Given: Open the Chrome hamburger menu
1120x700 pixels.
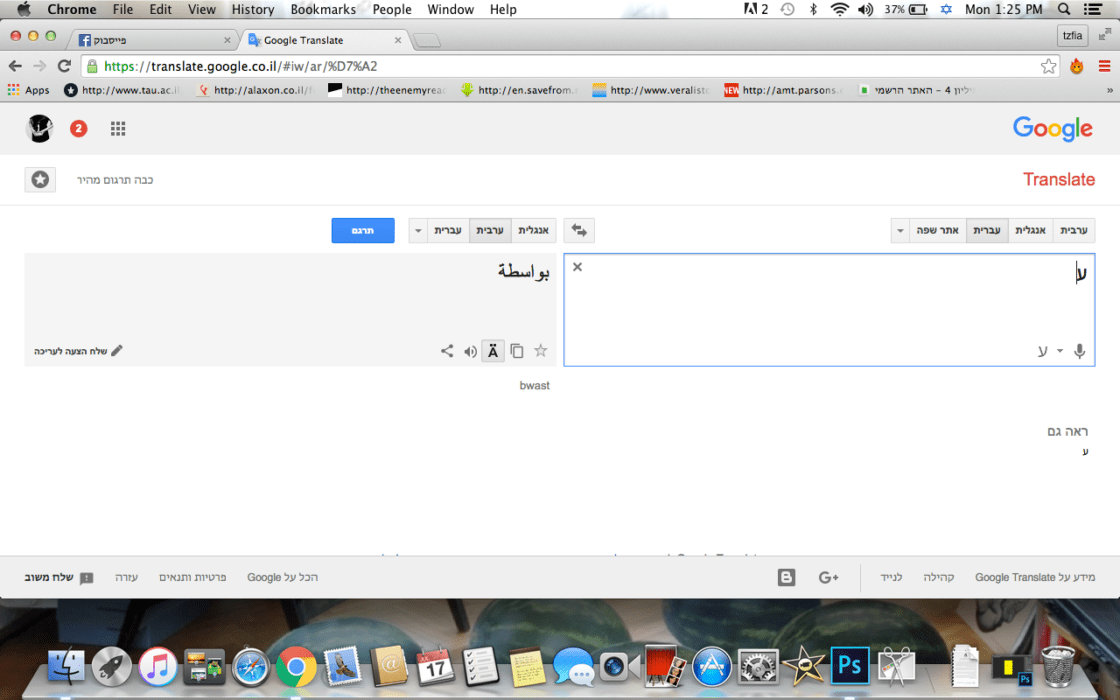Looking at the screenshot, I should click(1104, 66).
